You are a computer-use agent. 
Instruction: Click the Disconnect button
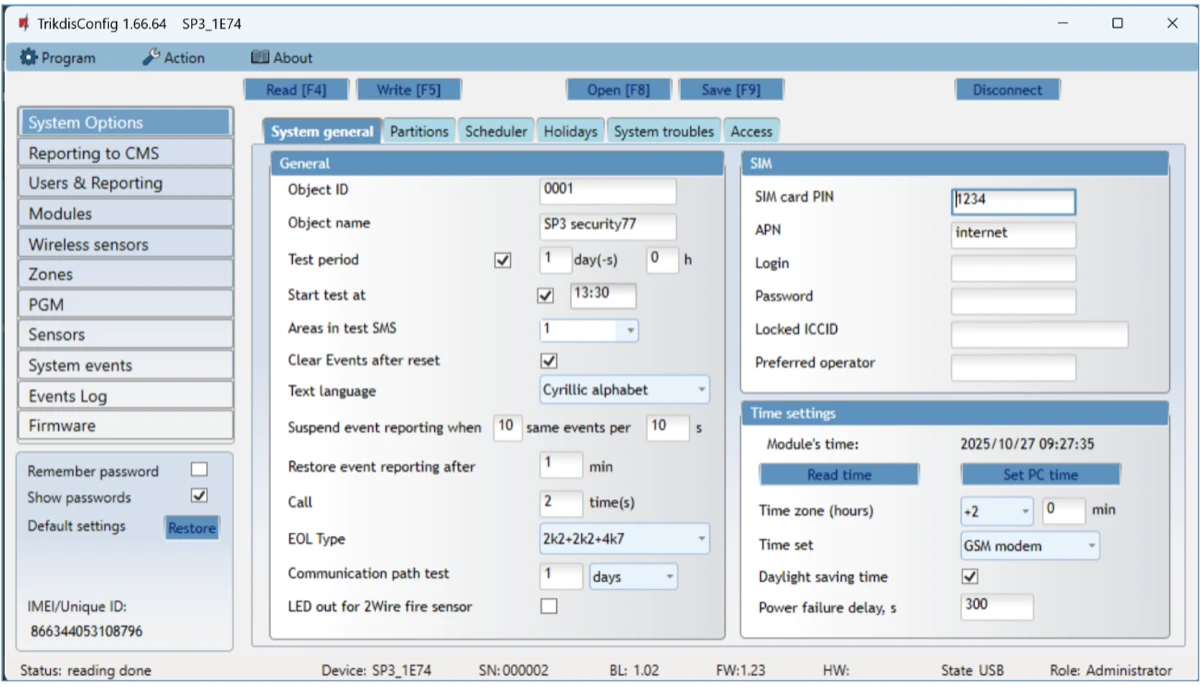pos(1007,90)
